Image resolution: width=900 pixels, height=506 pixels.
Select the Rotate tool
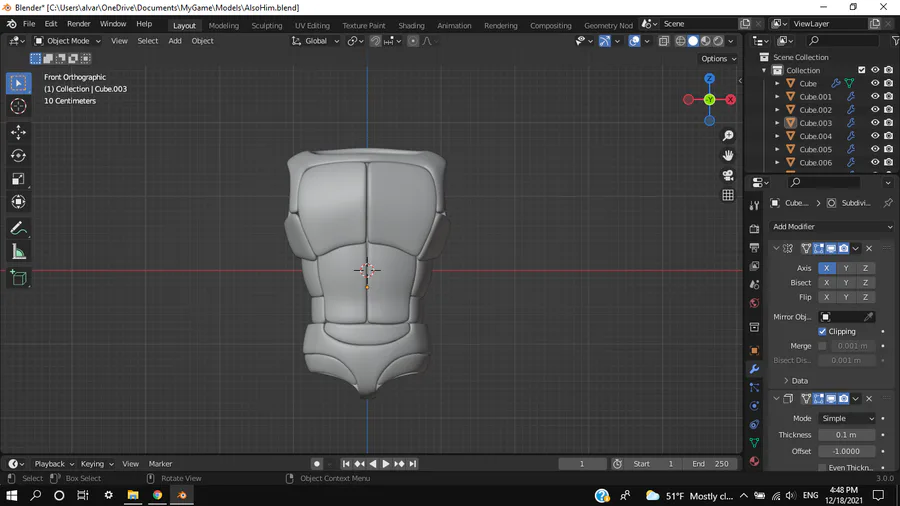coord(18,155)
